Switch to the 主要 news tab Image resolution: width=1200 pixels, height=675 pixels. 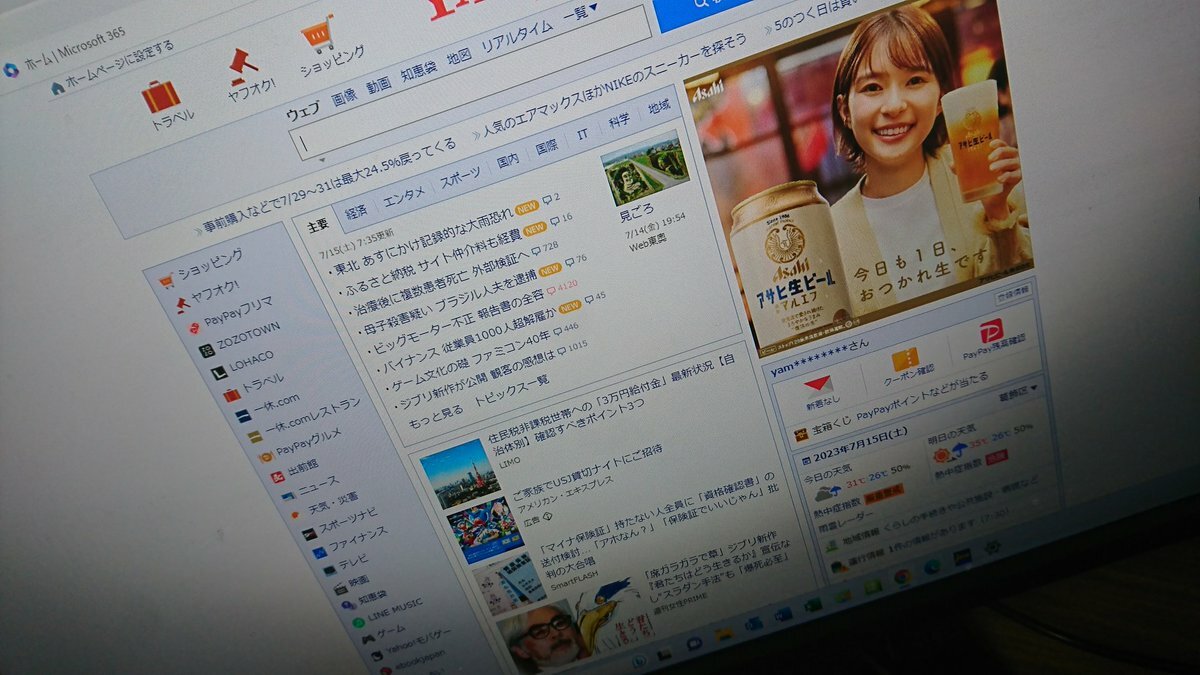318,224
